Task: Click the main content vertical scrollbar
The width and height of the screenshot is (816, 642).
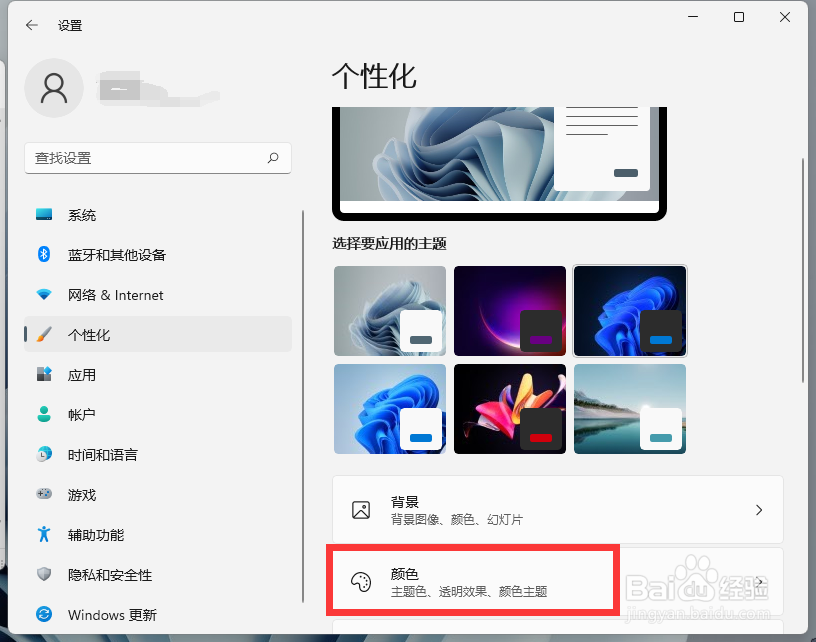Action: [802, 271]
